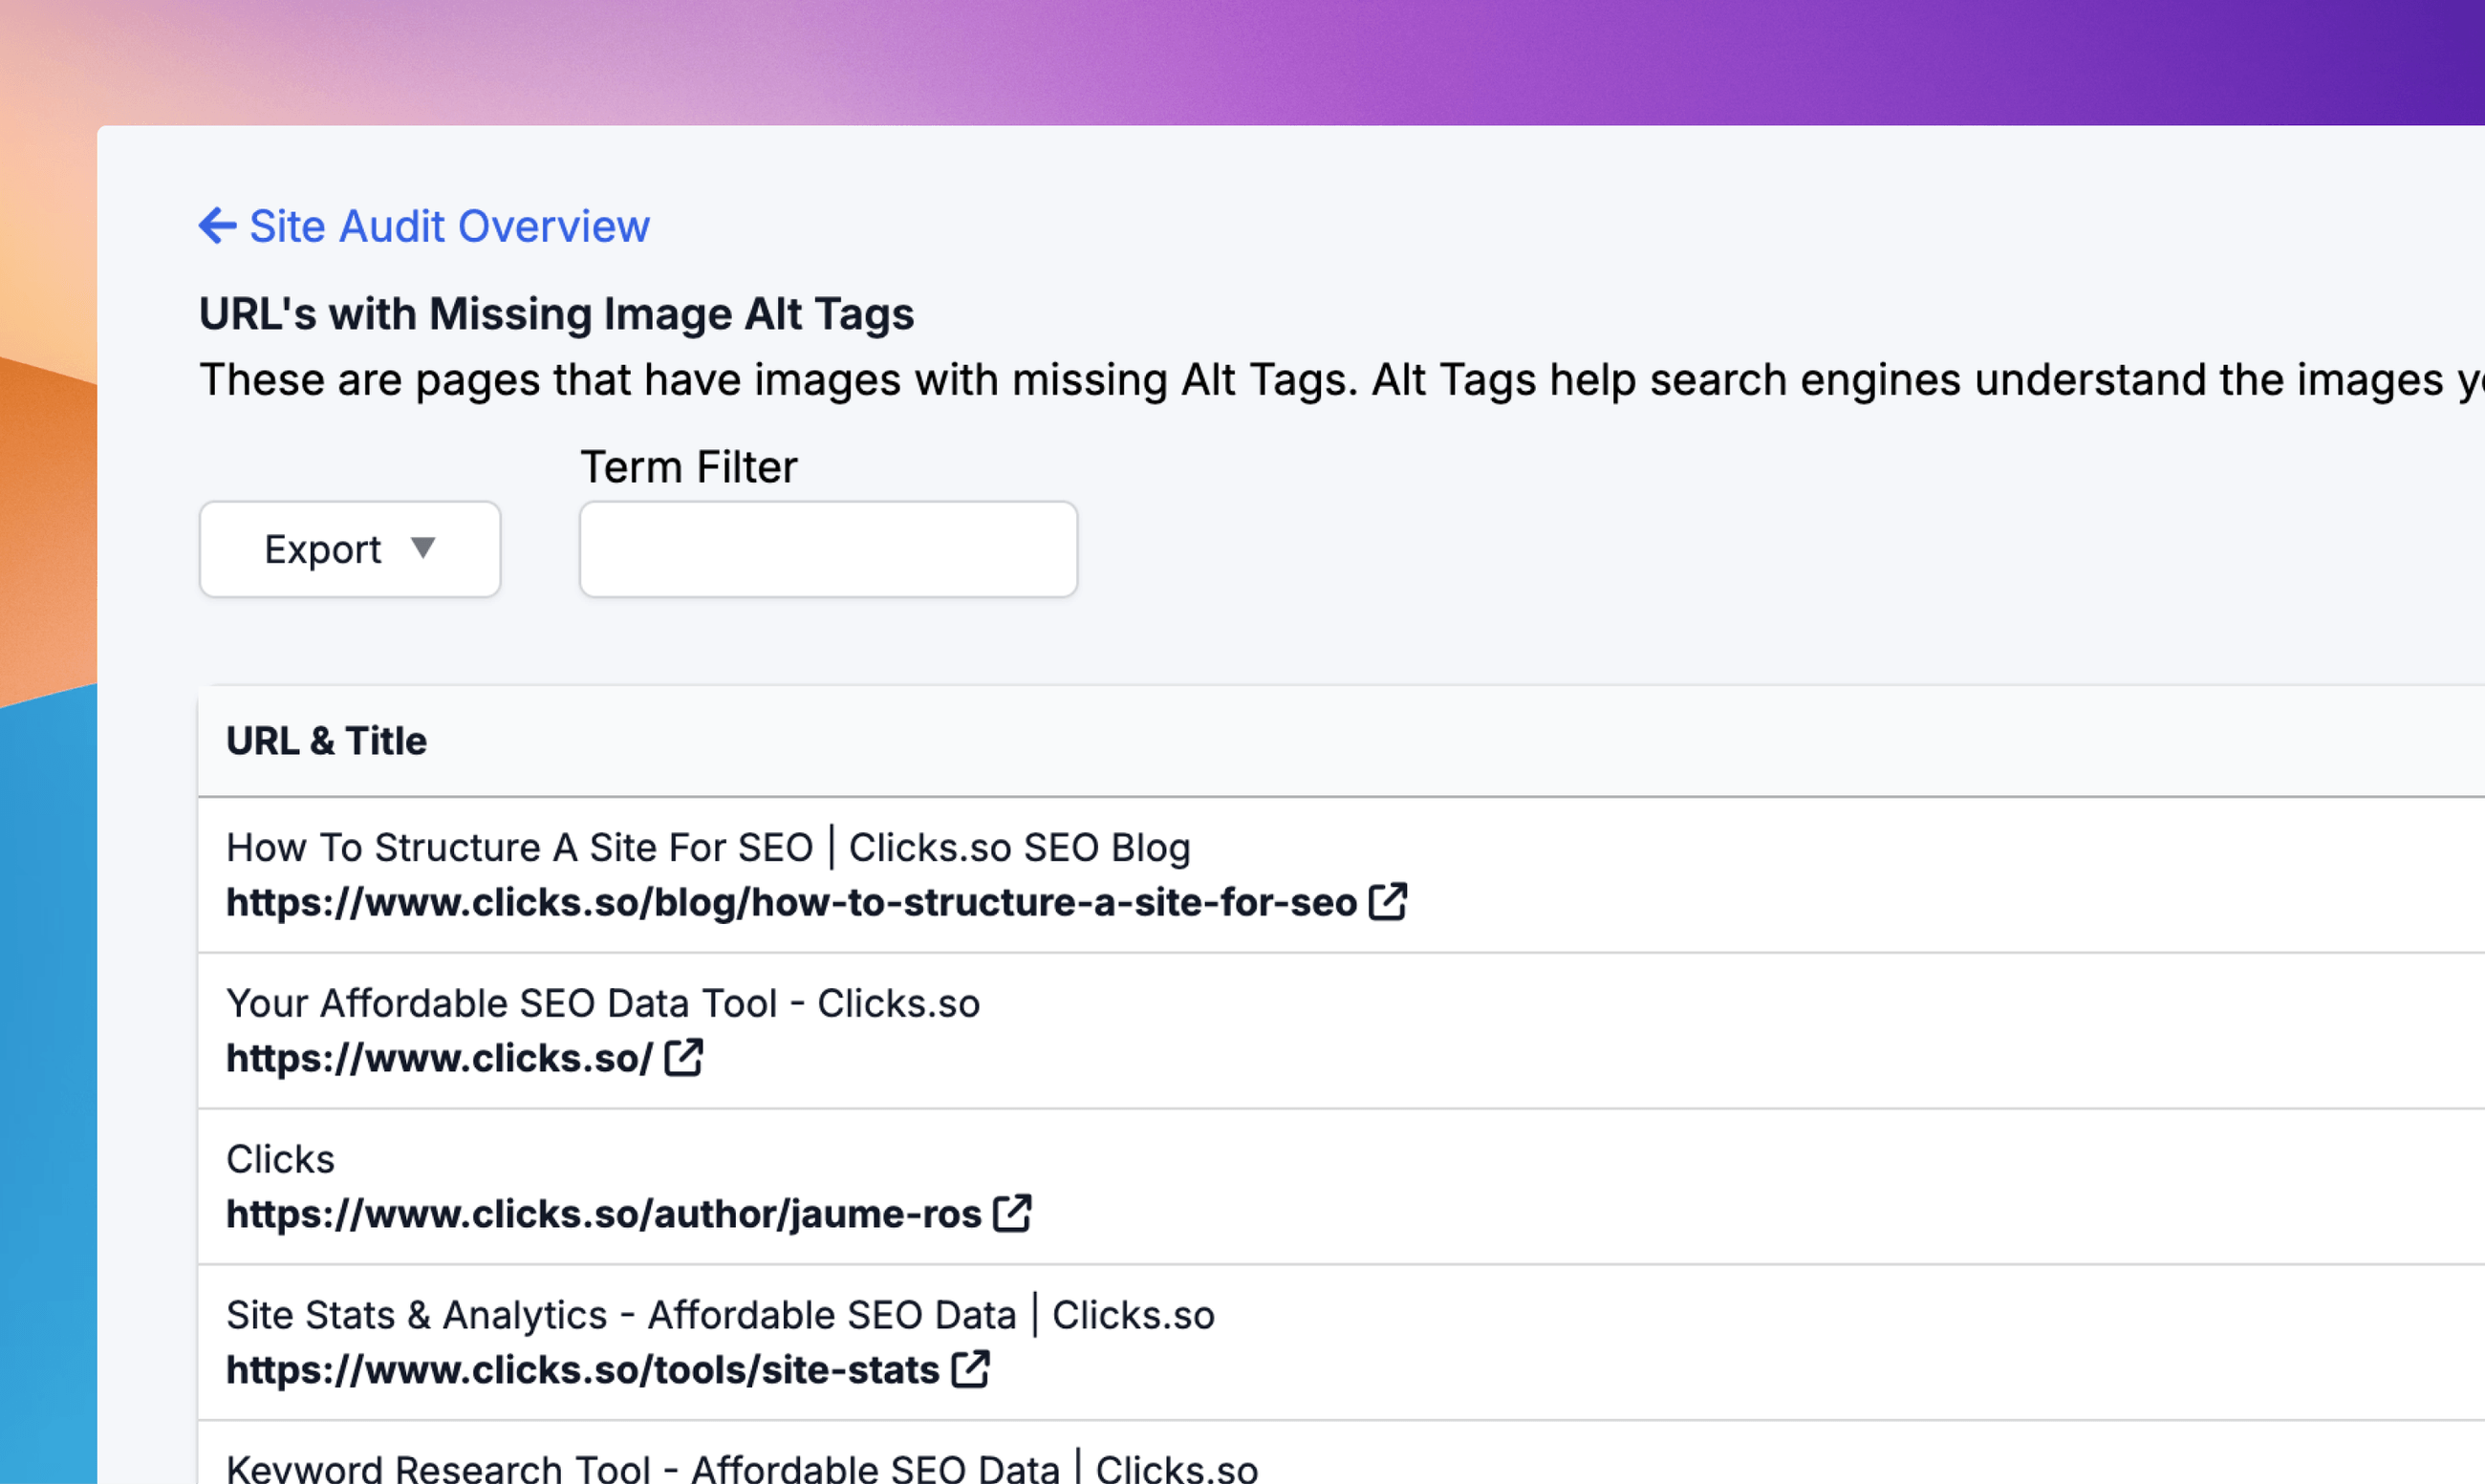Screen dimensions: 2485x1484
Task: Open the author/jaume-ros URL link
Action: (603, 1215)
